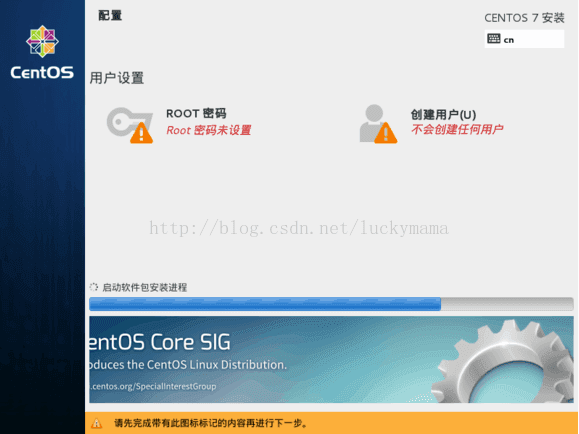
Task: Click the warning icon in bottom bar
Action: (96, 423)
